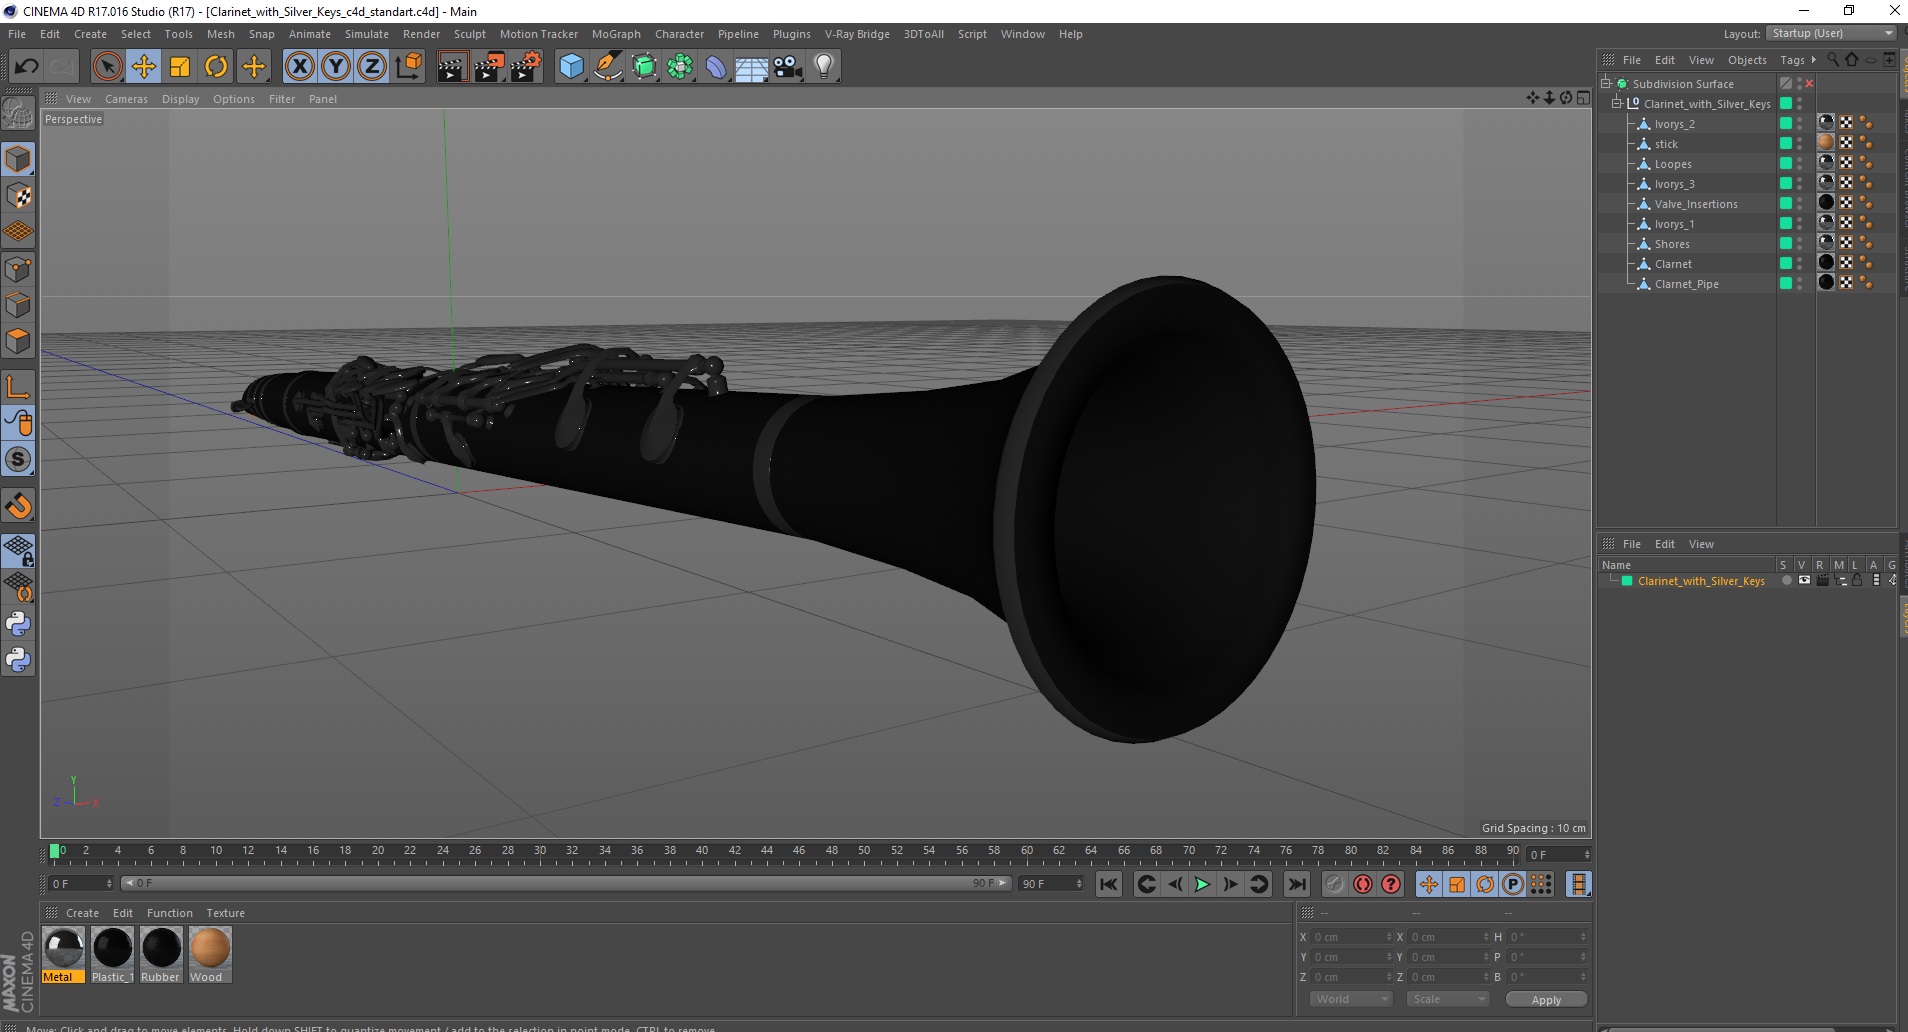Screen dimensions: 1908x1032
Task: Open Floor environment objects icon
Action: [752, 67]
